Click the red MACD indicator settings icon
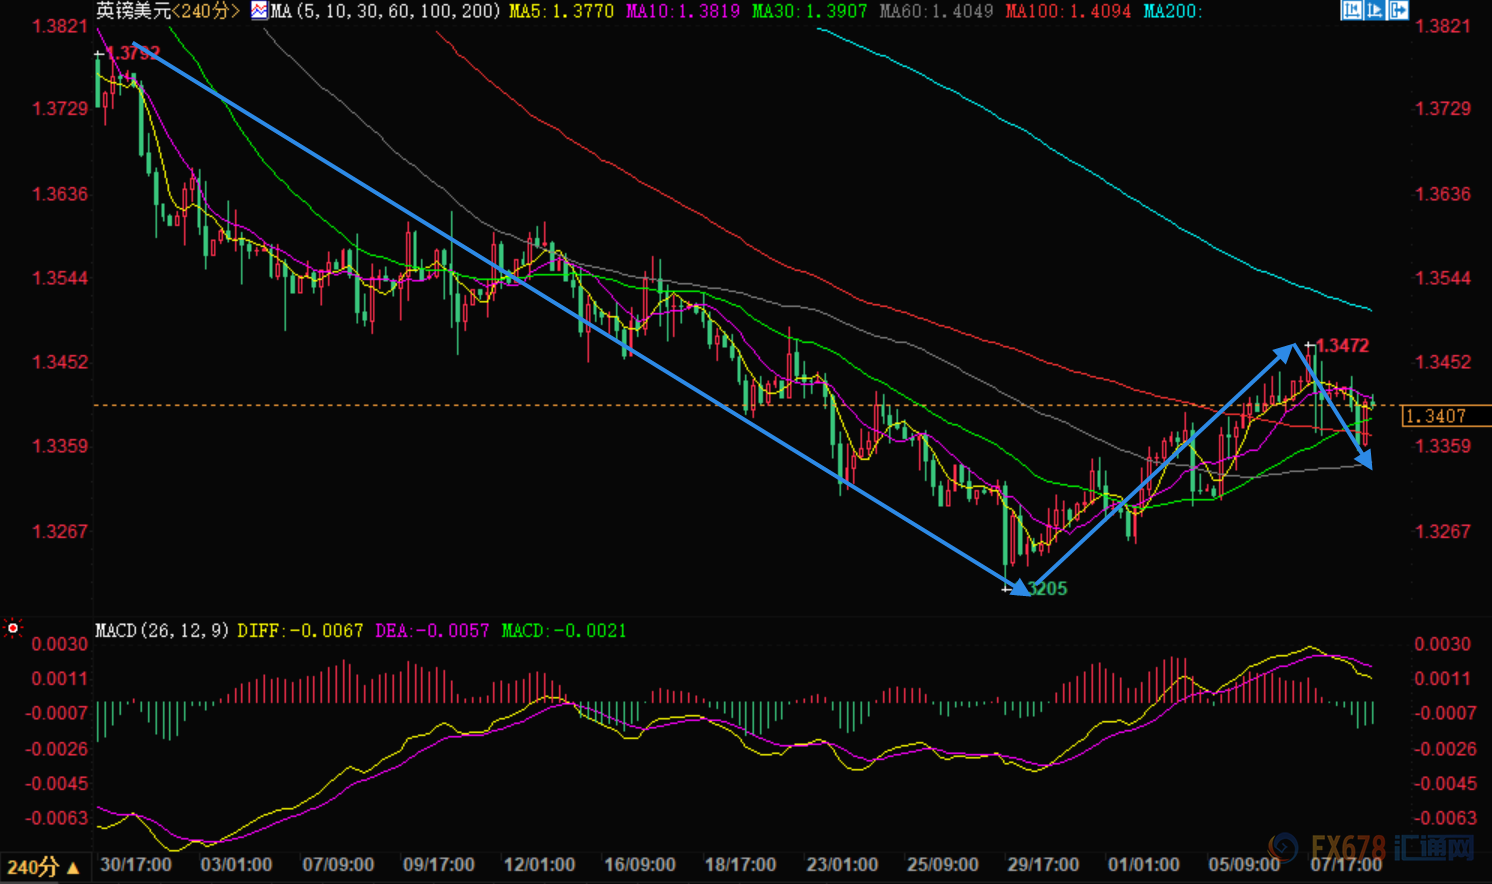 [x=12, y=628]
